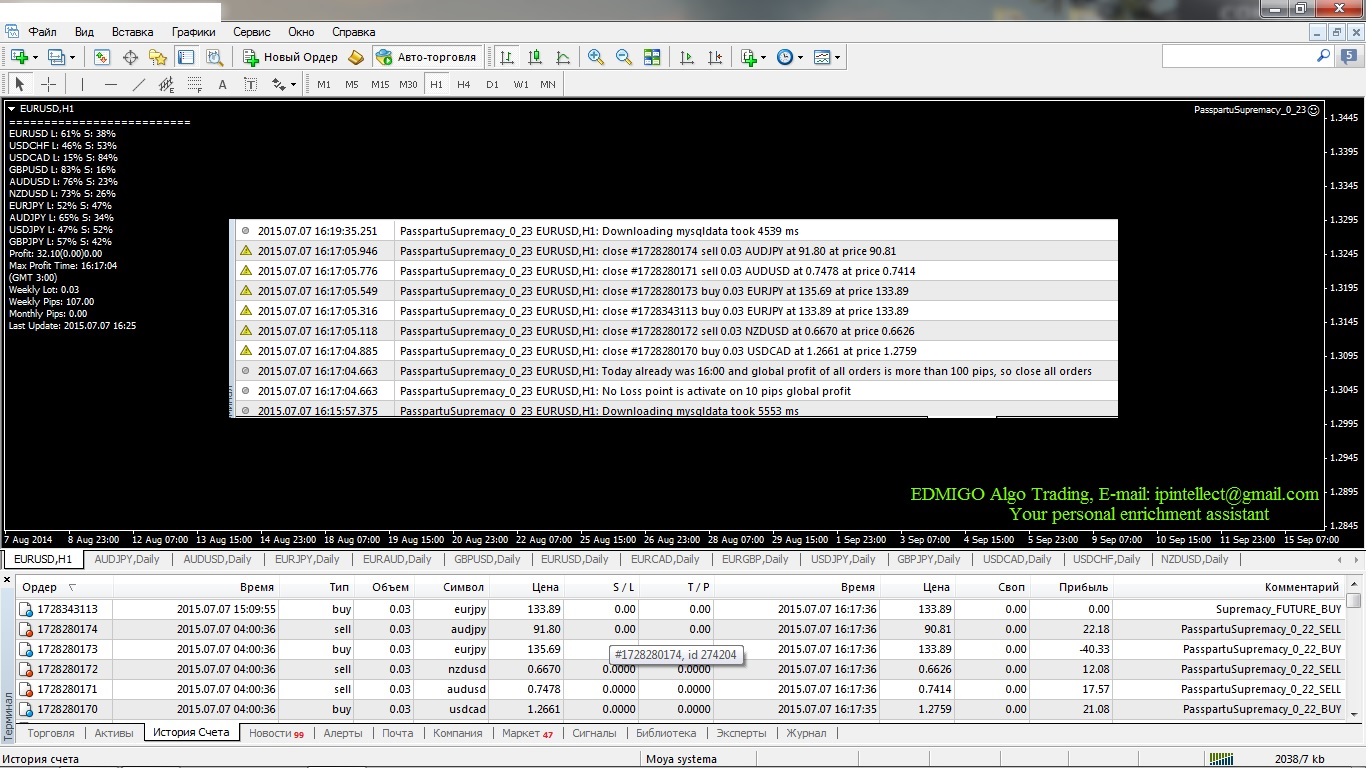Open a new chart window
The image size is (1372, 772).
coord(19,57)
